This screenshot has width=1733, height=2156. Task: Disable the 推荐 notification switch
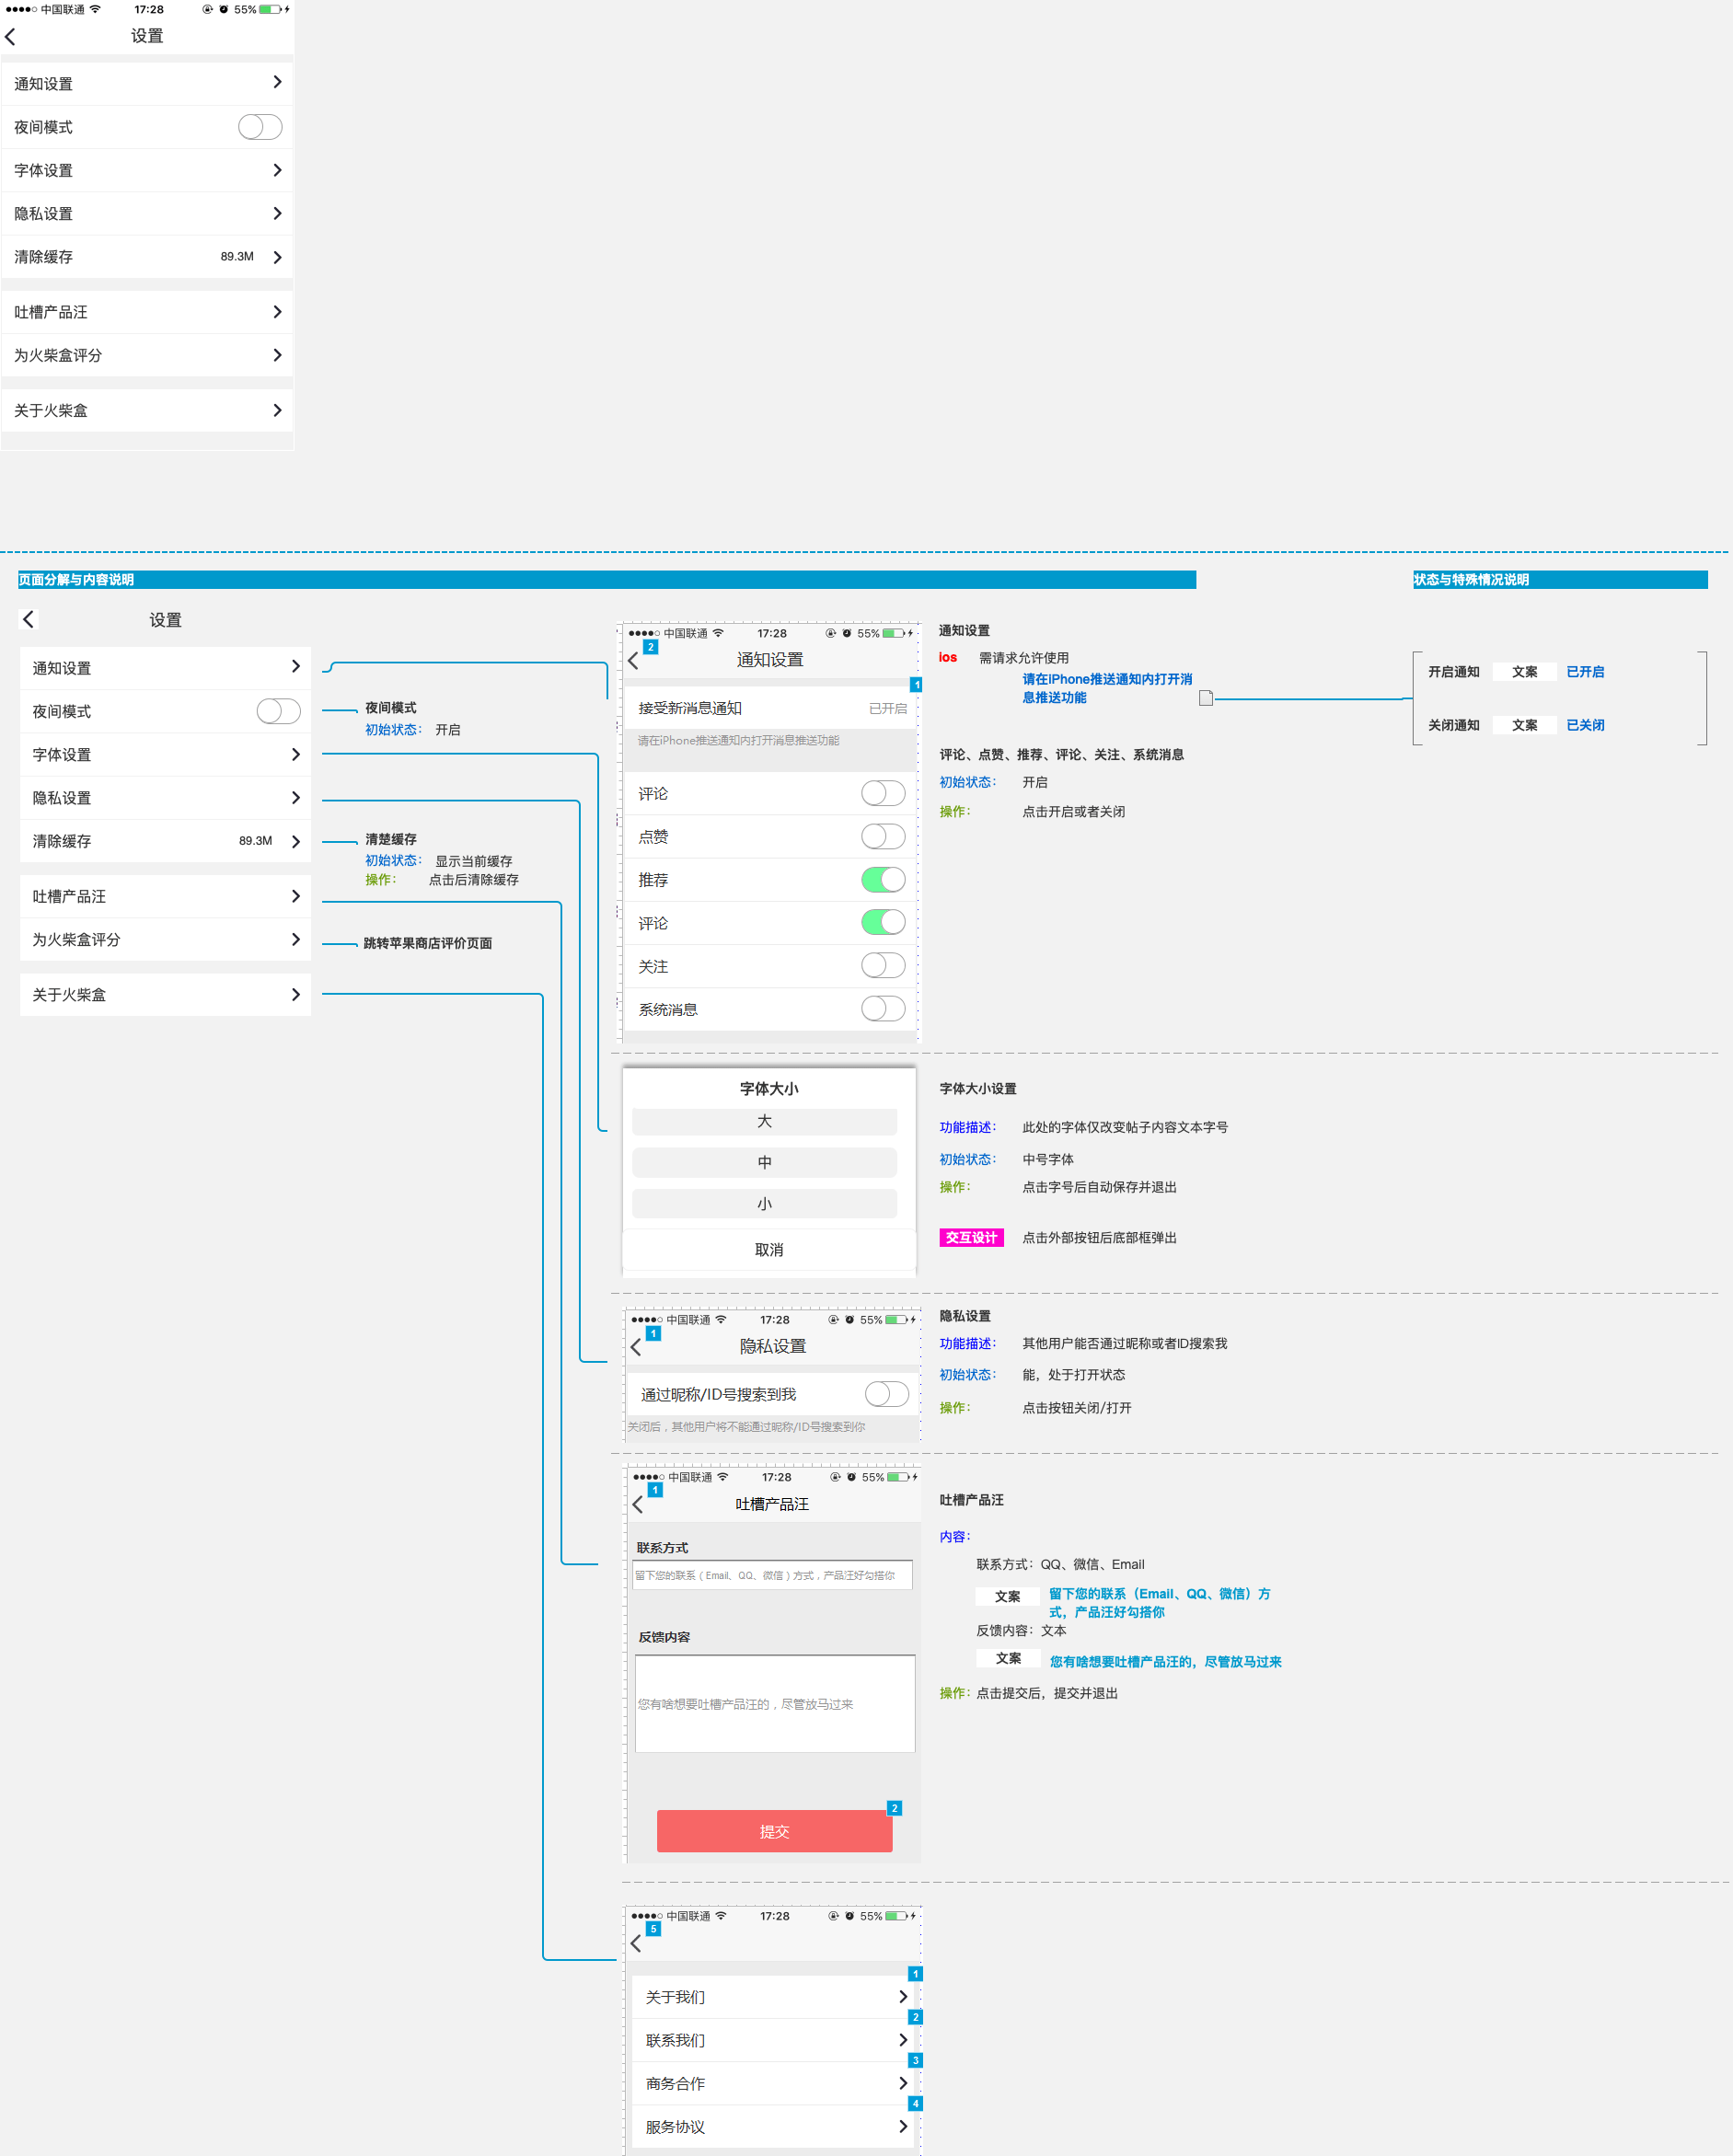(x=883, y=879)
